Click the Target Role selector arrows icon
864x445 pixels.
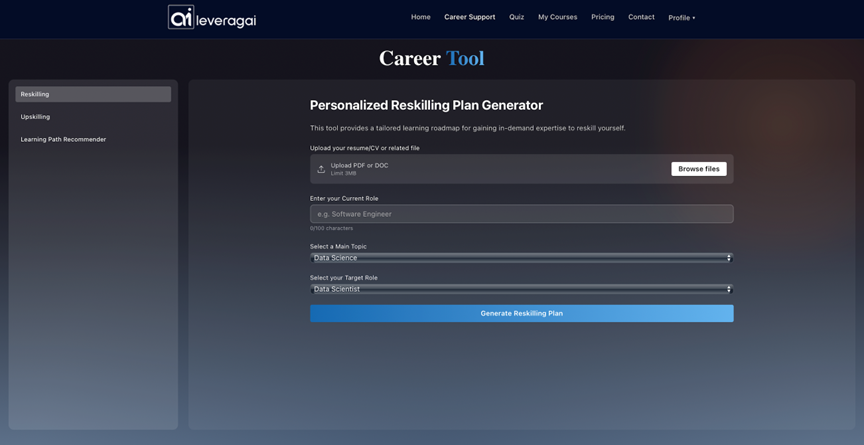click(728, 289)
